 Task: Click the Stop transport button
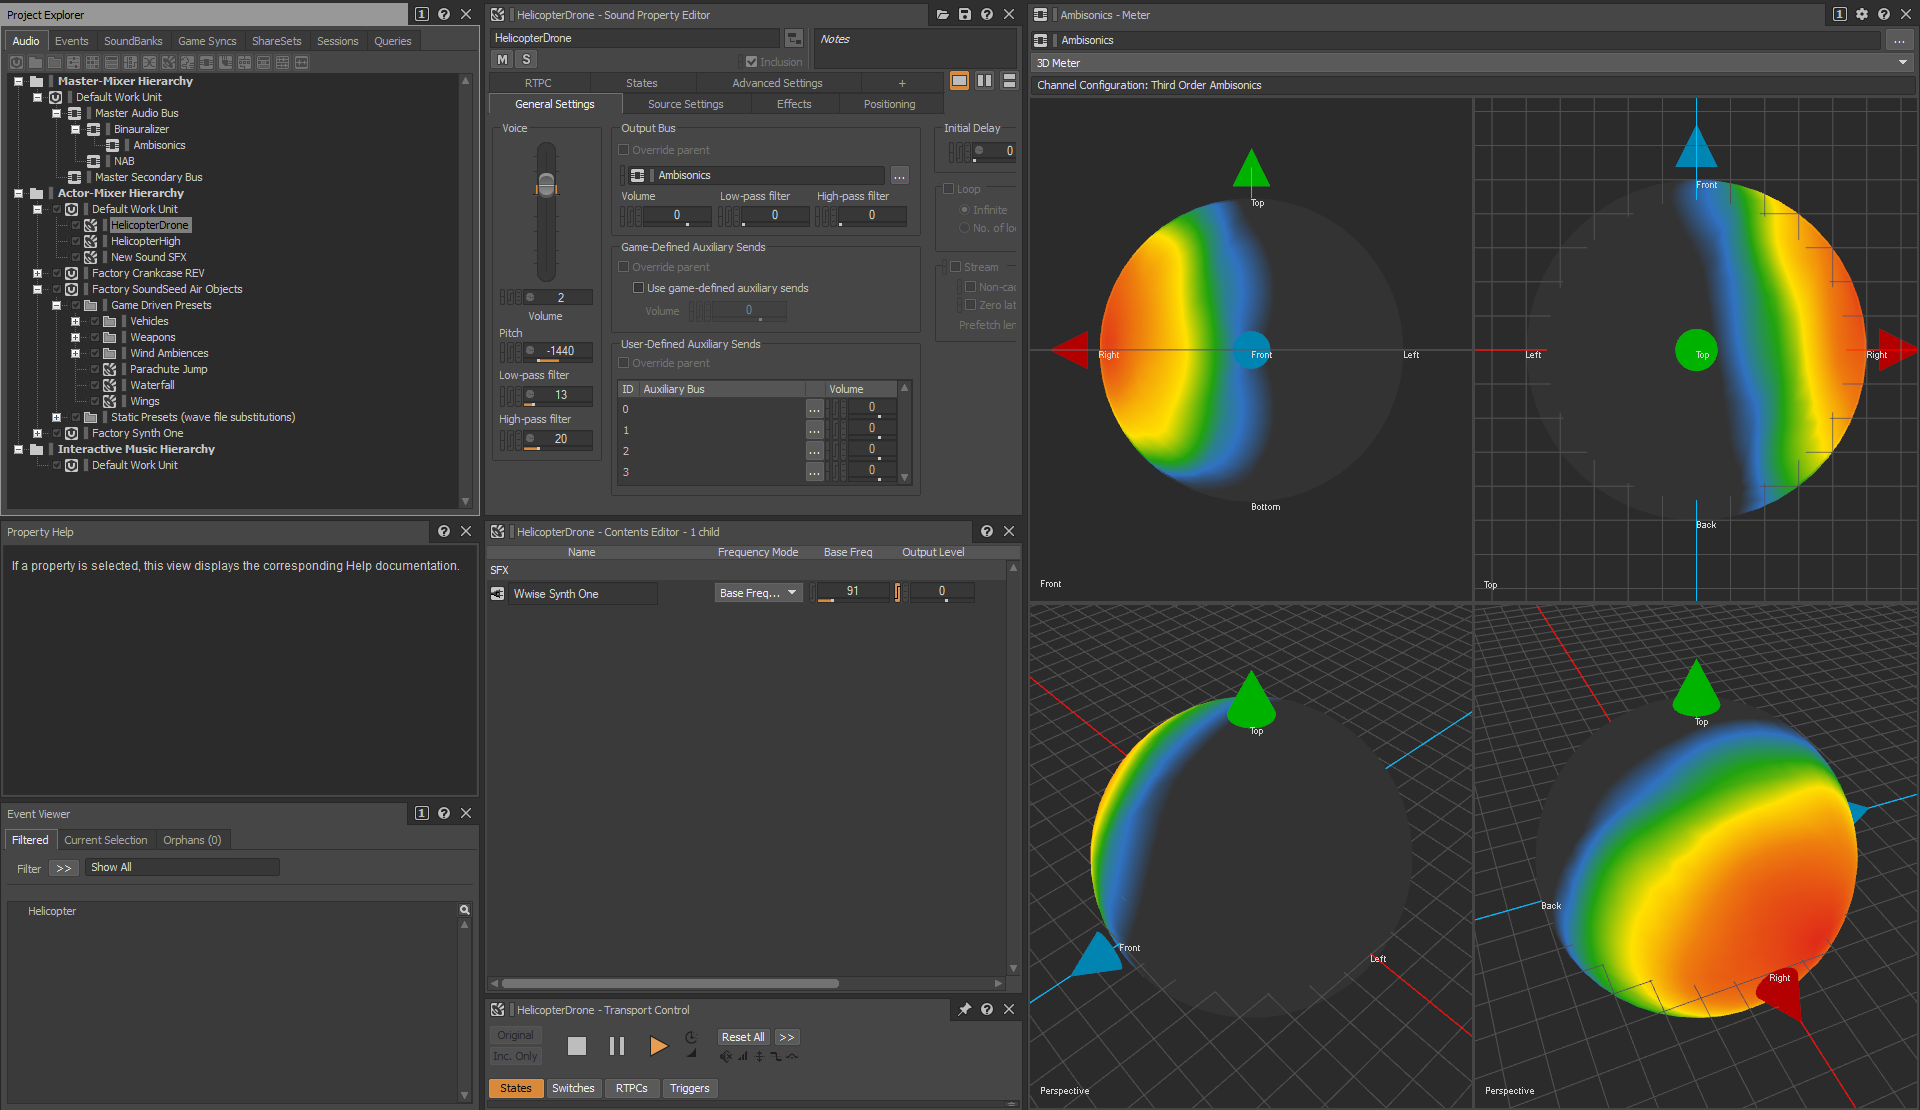576,1046
